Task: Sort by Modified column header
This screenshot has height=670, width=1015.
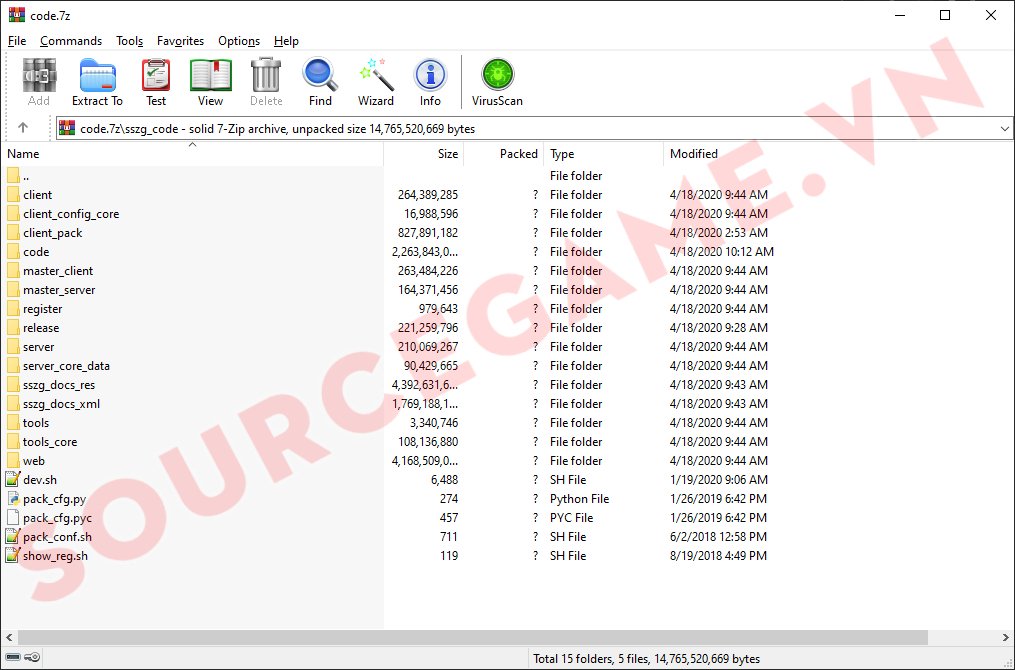Action: click(694, 154)
